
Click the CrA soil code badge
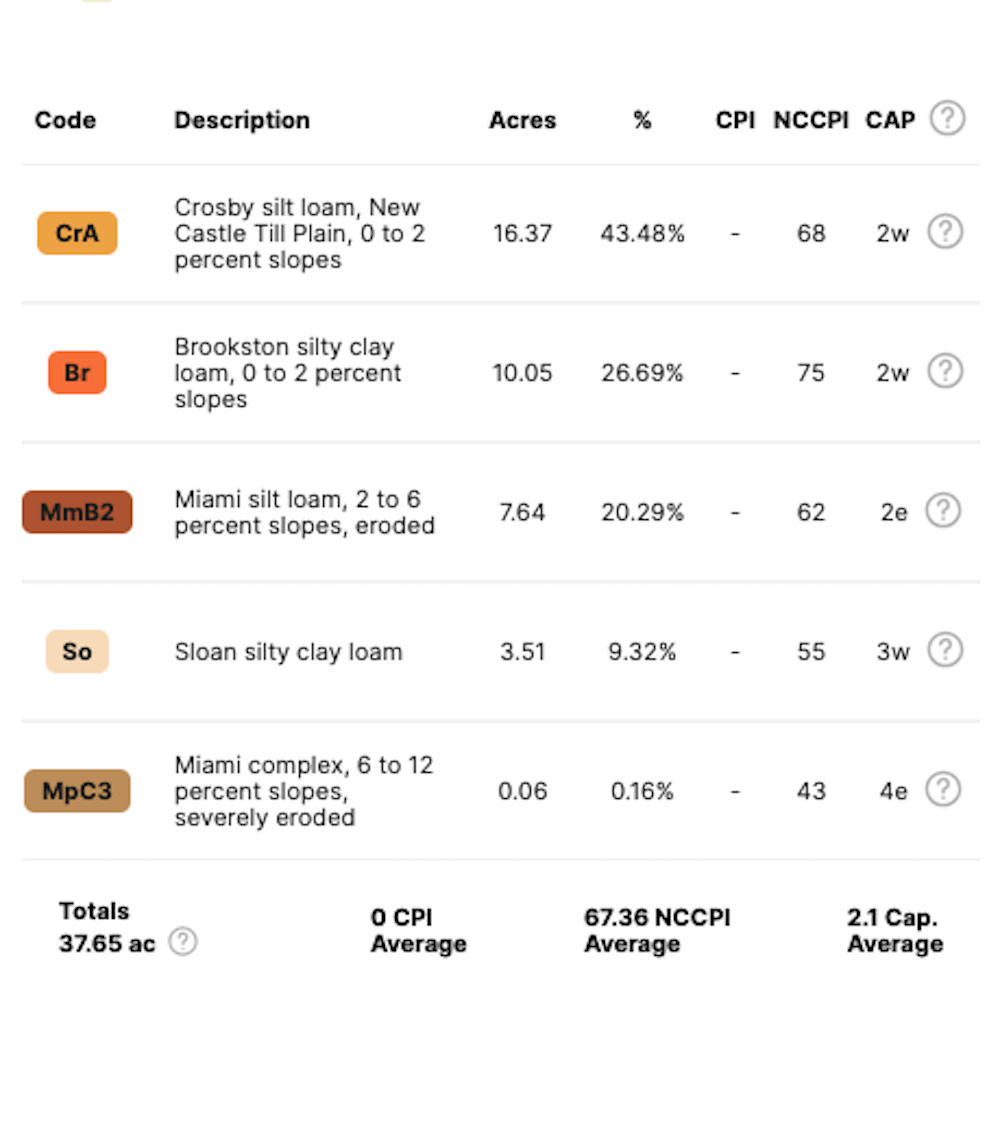77,233
